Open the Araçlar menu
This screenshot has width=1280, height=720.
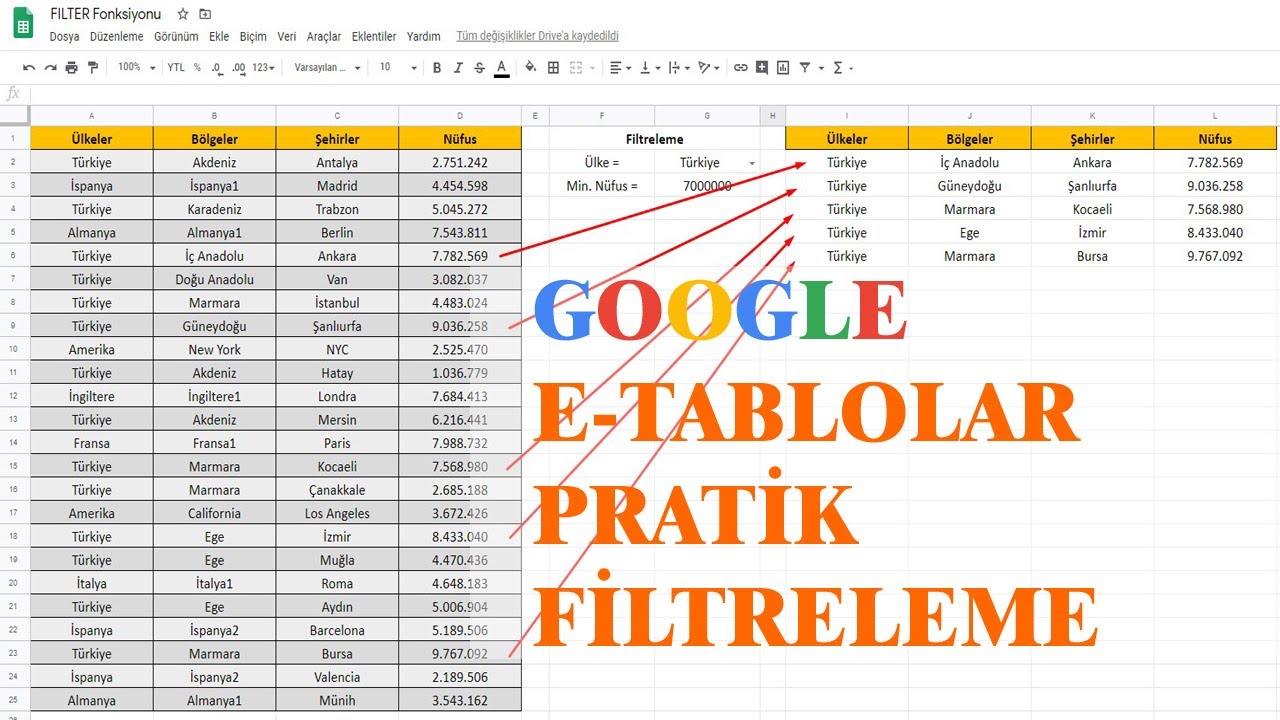[324, 36]
